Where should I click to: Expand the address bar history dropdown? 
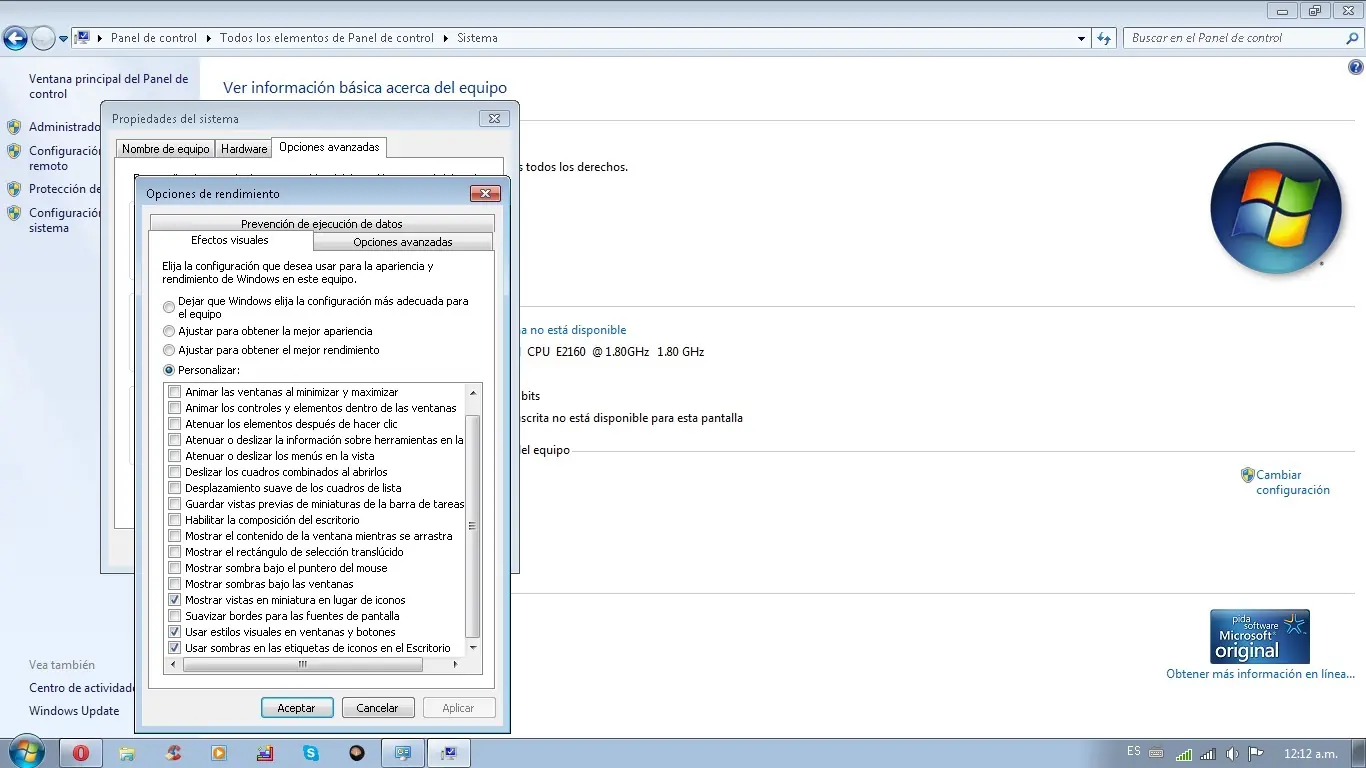pos(1081,39)
